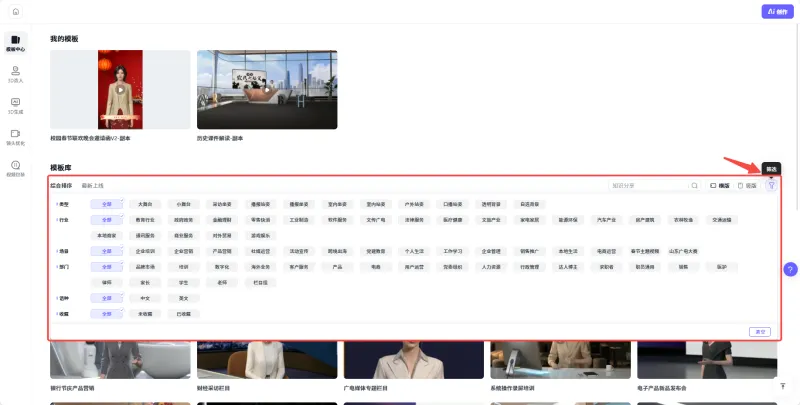Show only 已收藏 templates

(x=184, y=314)
